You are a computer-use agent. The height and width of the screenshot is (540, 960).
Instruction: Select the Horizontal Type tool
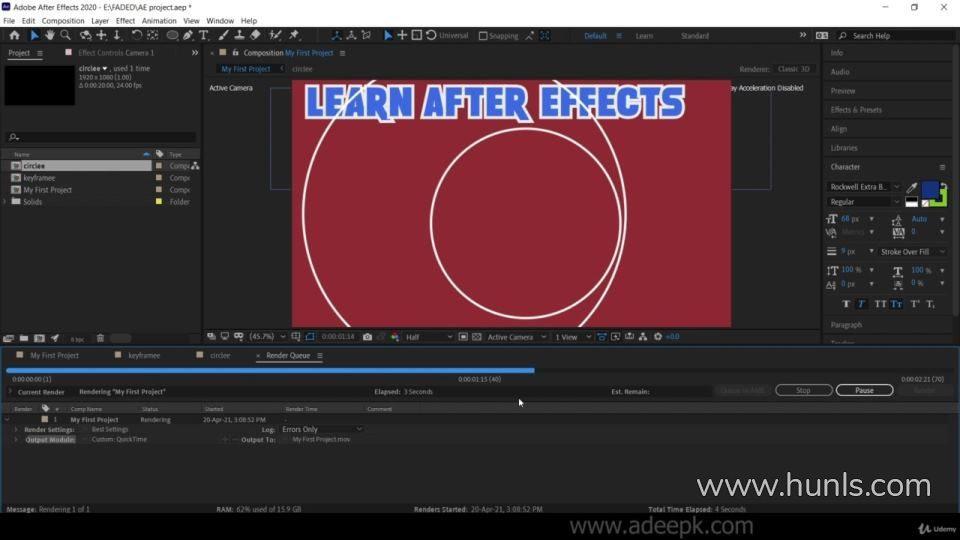point(204,36)
